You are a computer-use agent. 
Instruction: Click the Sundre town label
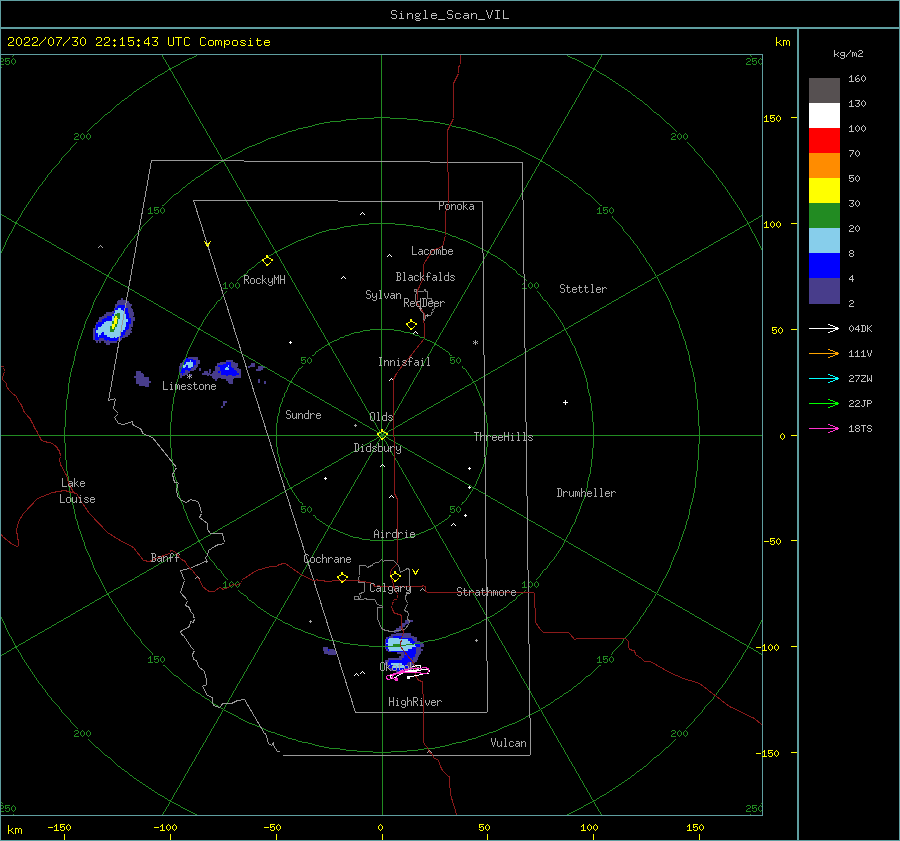pyautogui.click(x=303, y=414)
